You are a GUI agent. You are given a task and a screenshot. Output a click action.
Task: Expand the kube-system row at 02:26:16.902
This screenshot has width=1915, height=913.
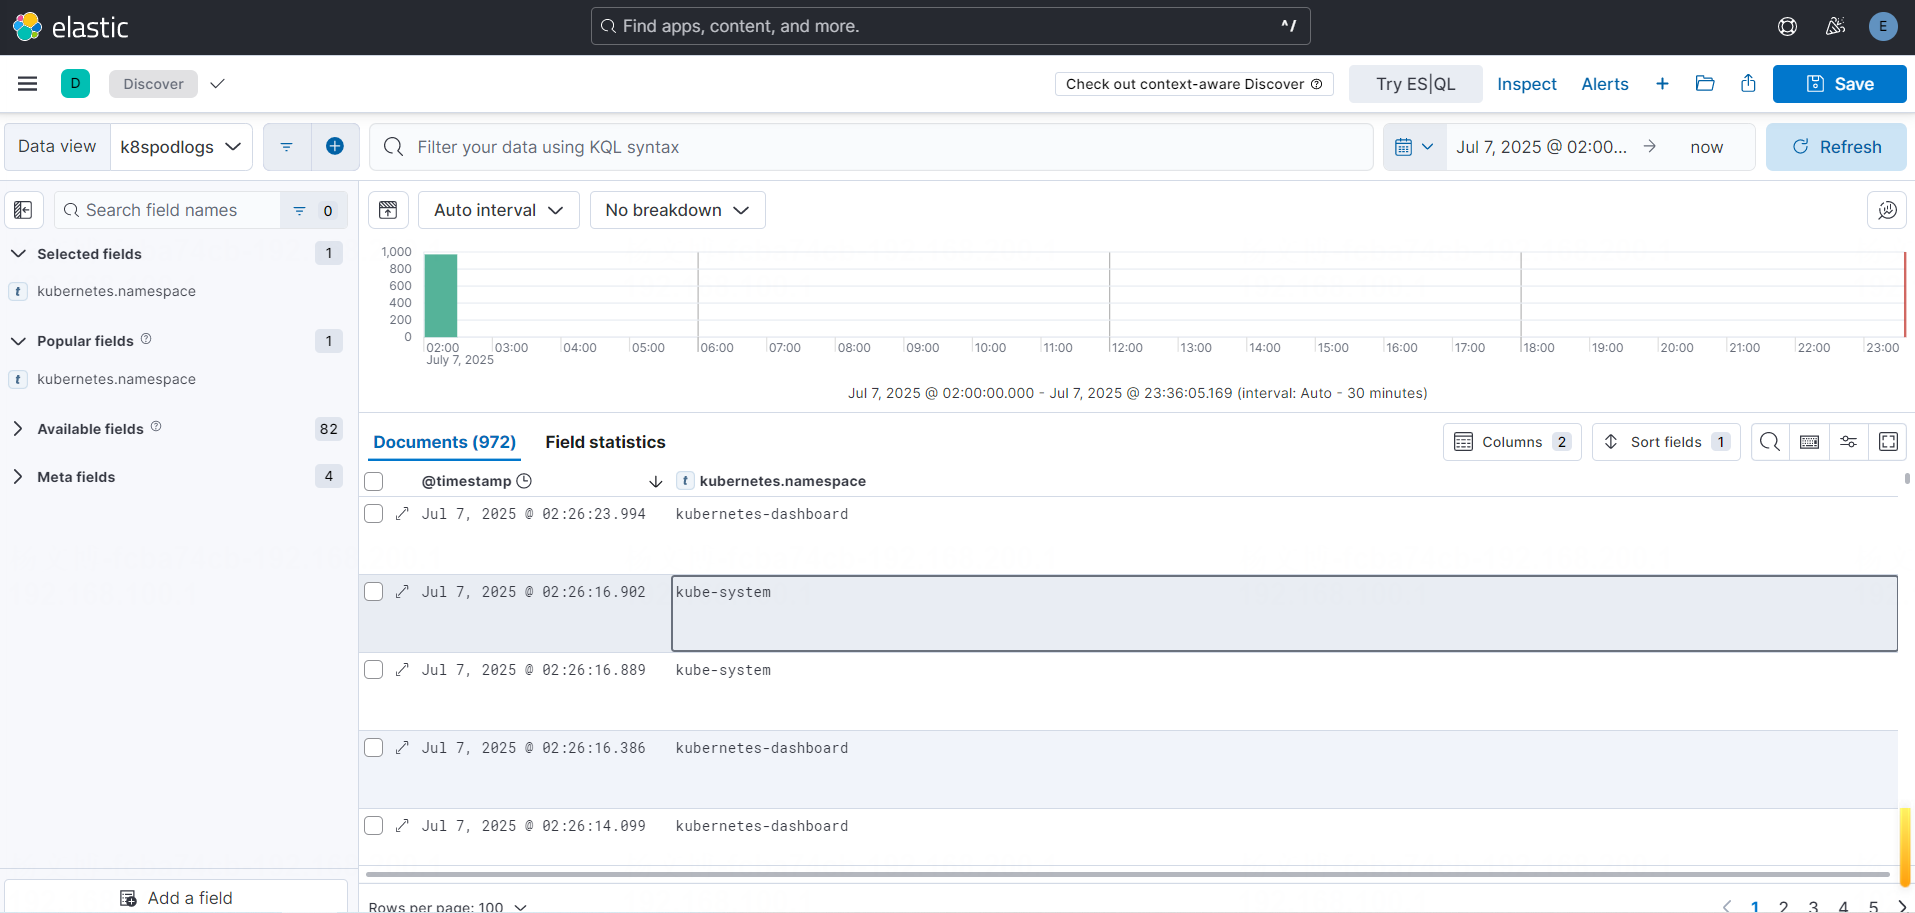tap(402, 592)
